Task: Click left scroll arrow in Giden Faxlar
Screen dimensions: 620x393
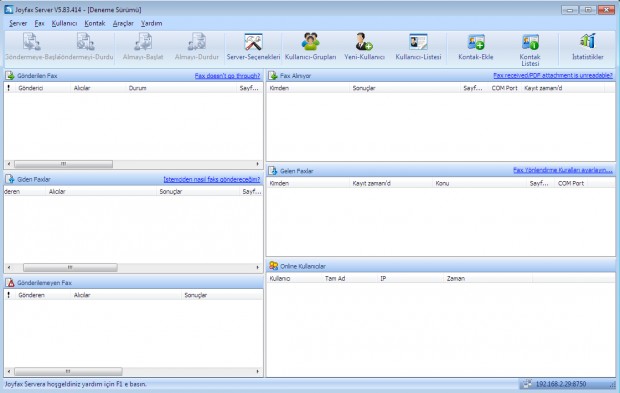Action: (9, 267)
